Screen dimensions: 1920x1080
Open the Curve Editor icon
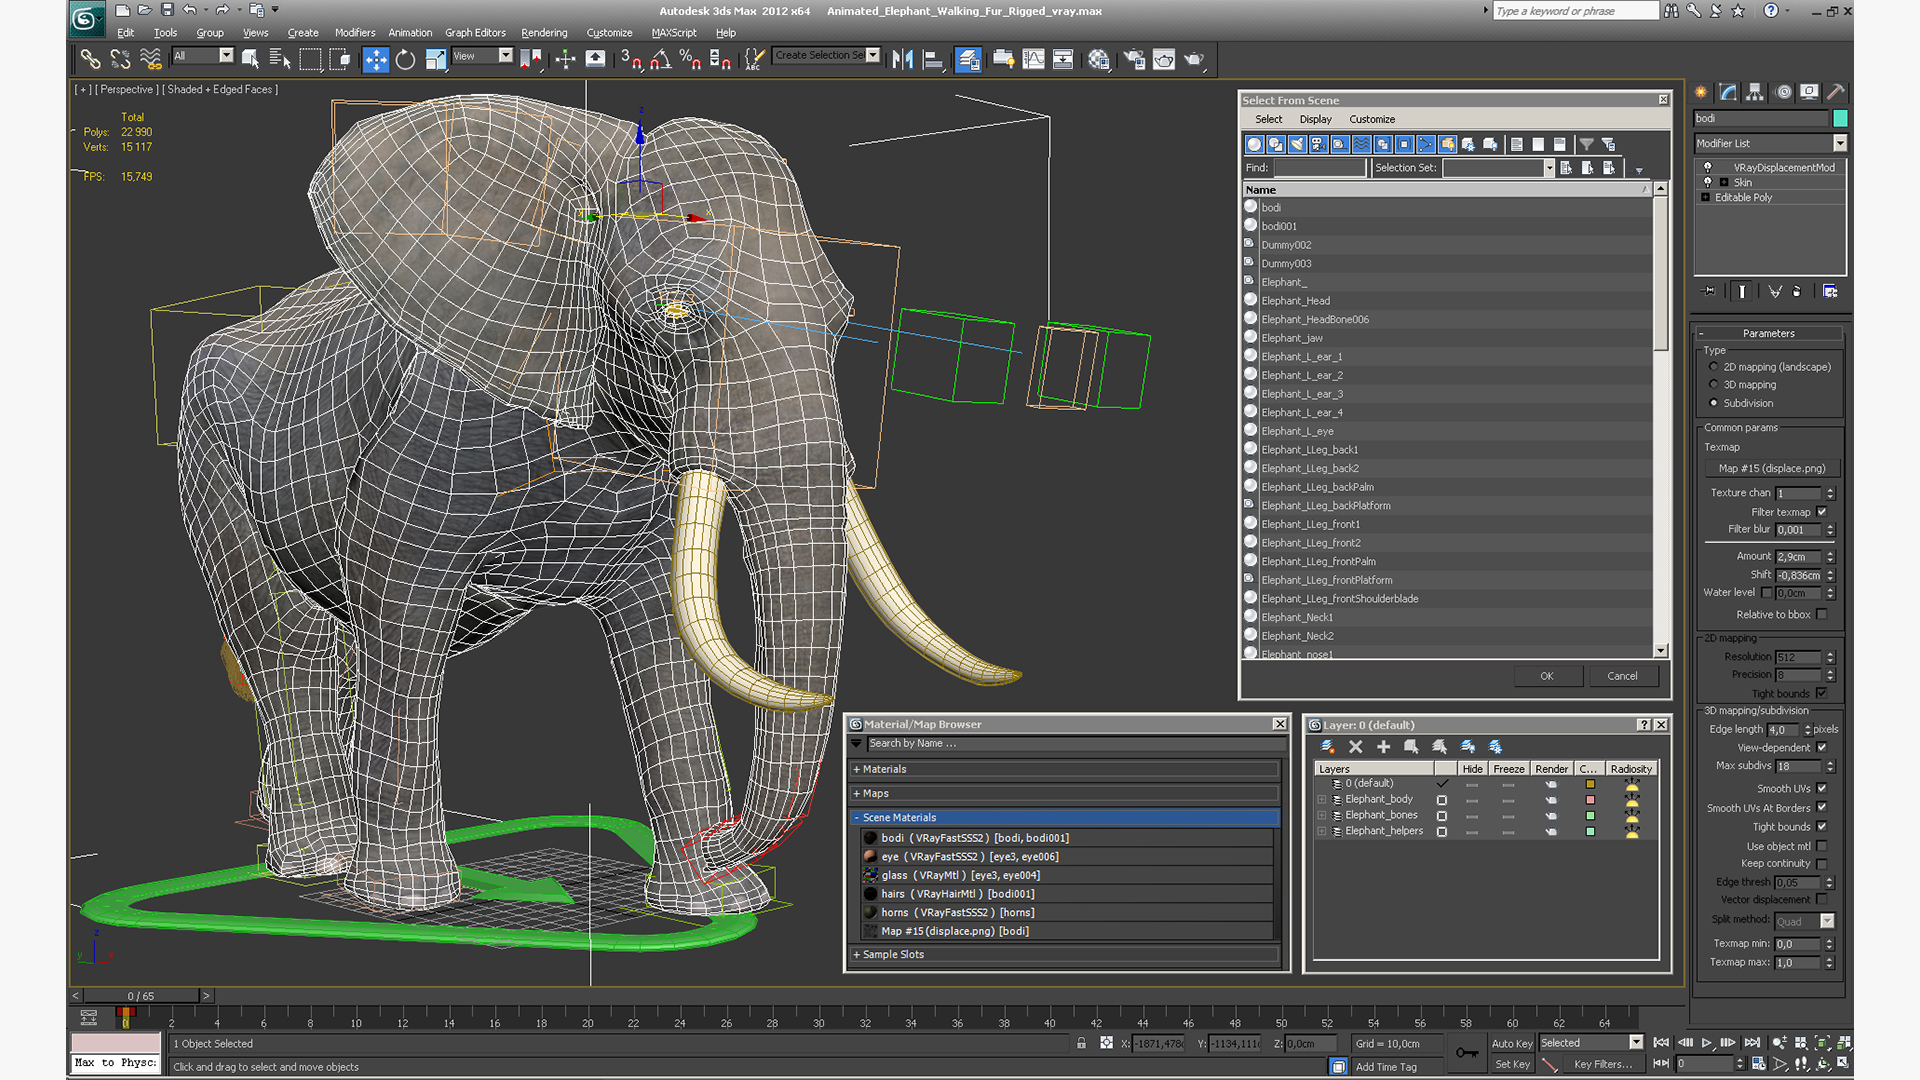1033,59
